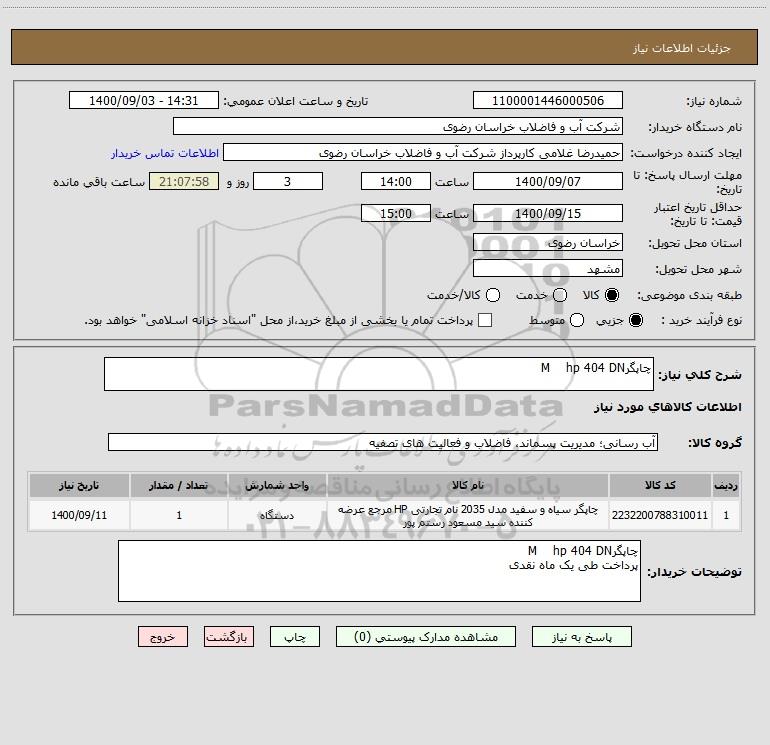
Task: Select the جزیی purchase type radio
Action: click(636, 320)
